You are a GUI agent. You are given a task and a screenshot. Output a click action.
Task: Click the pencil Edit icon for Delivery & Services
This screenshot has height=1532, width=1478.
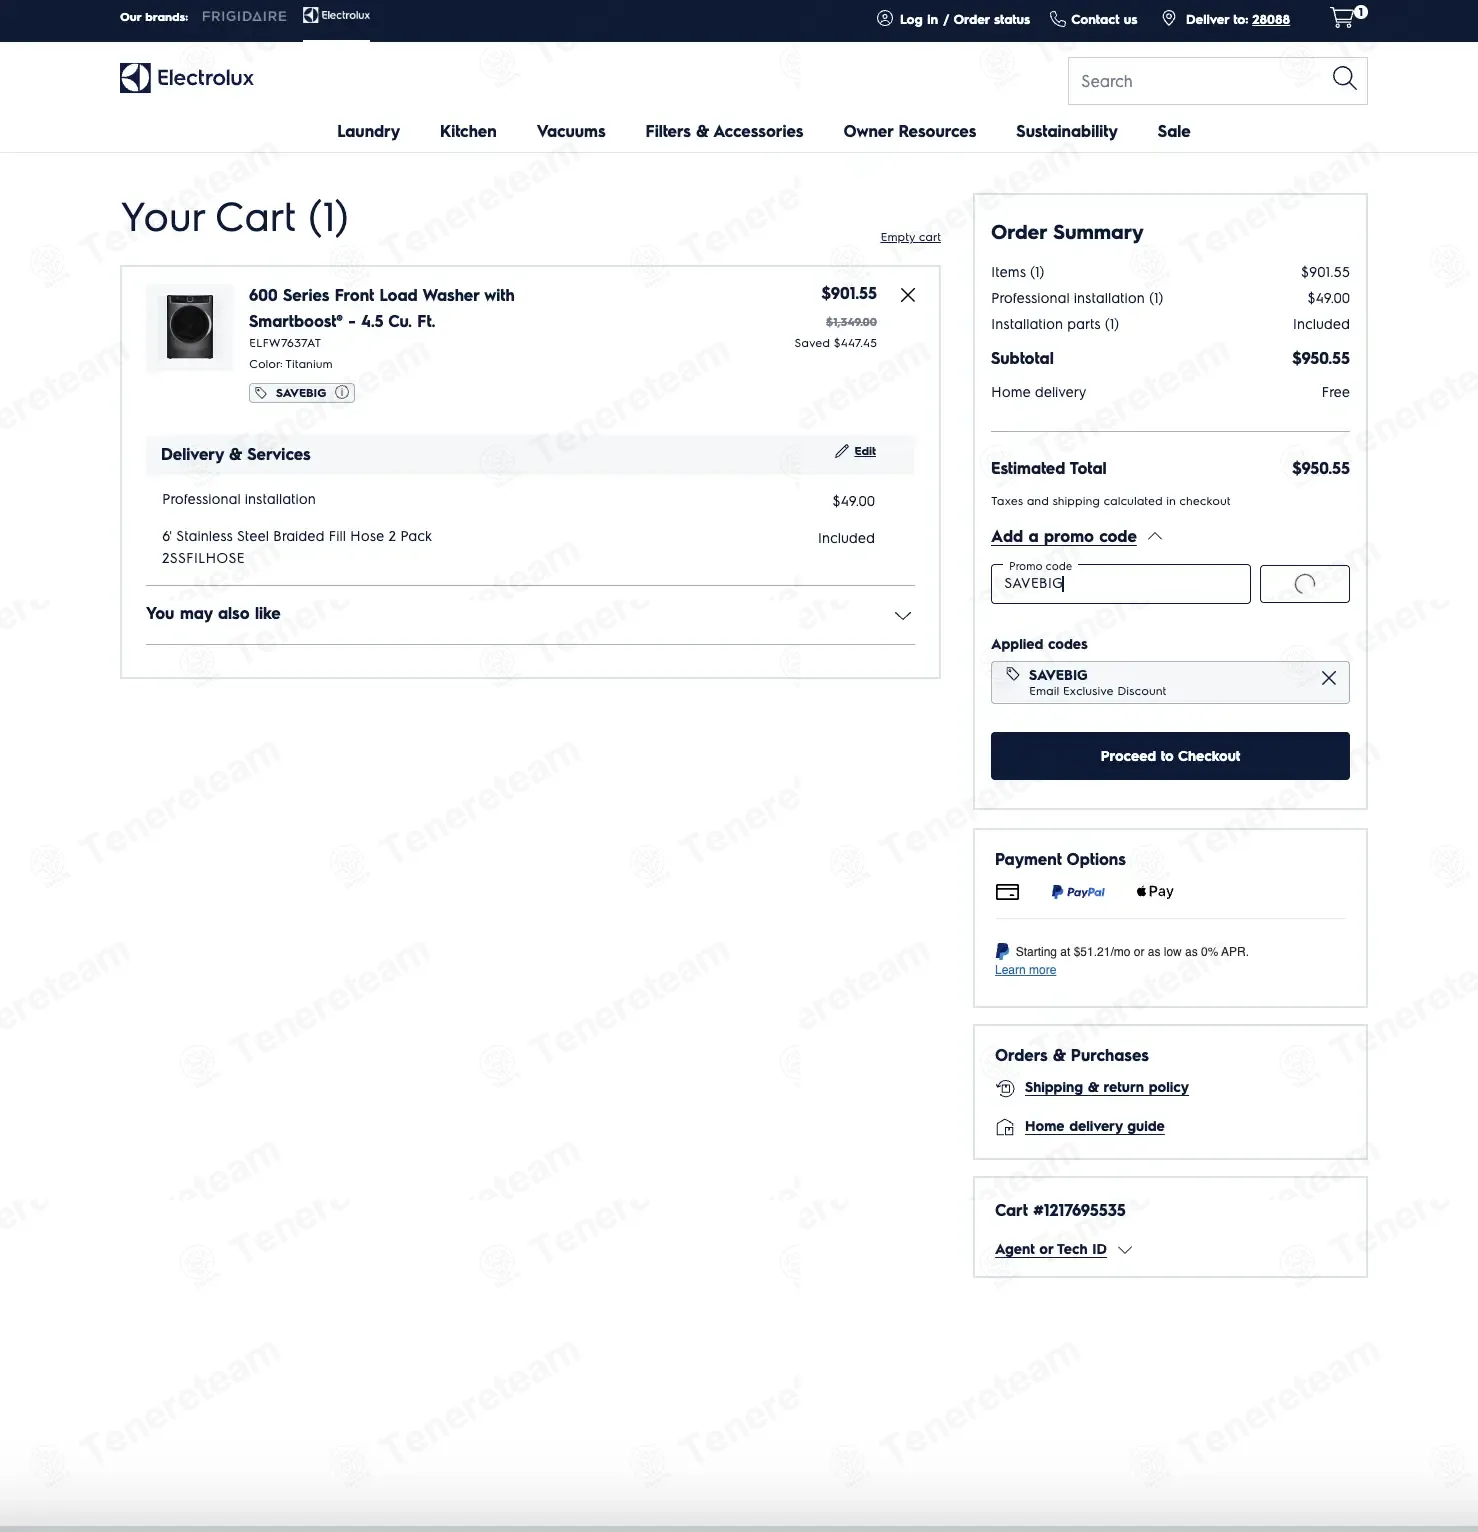tap(842, 451)
